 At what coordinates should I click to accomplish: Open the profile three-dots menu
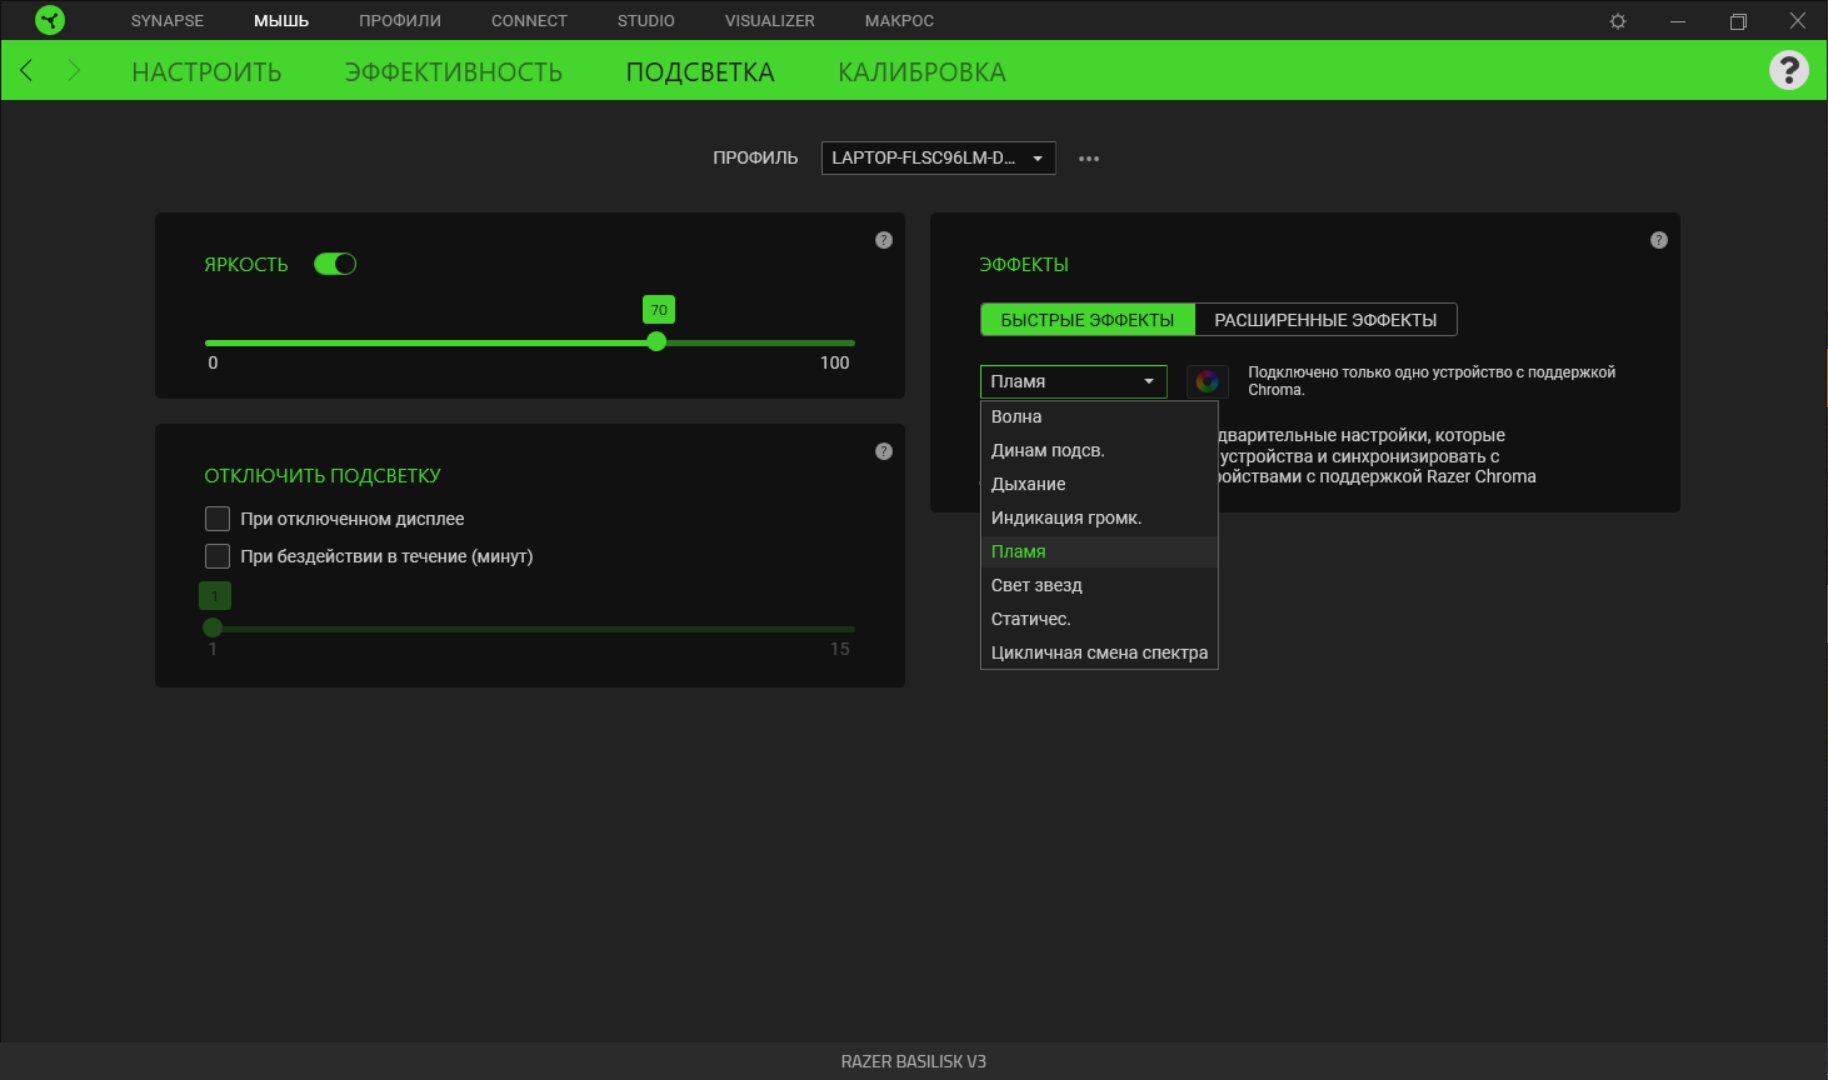(1089, 158)
